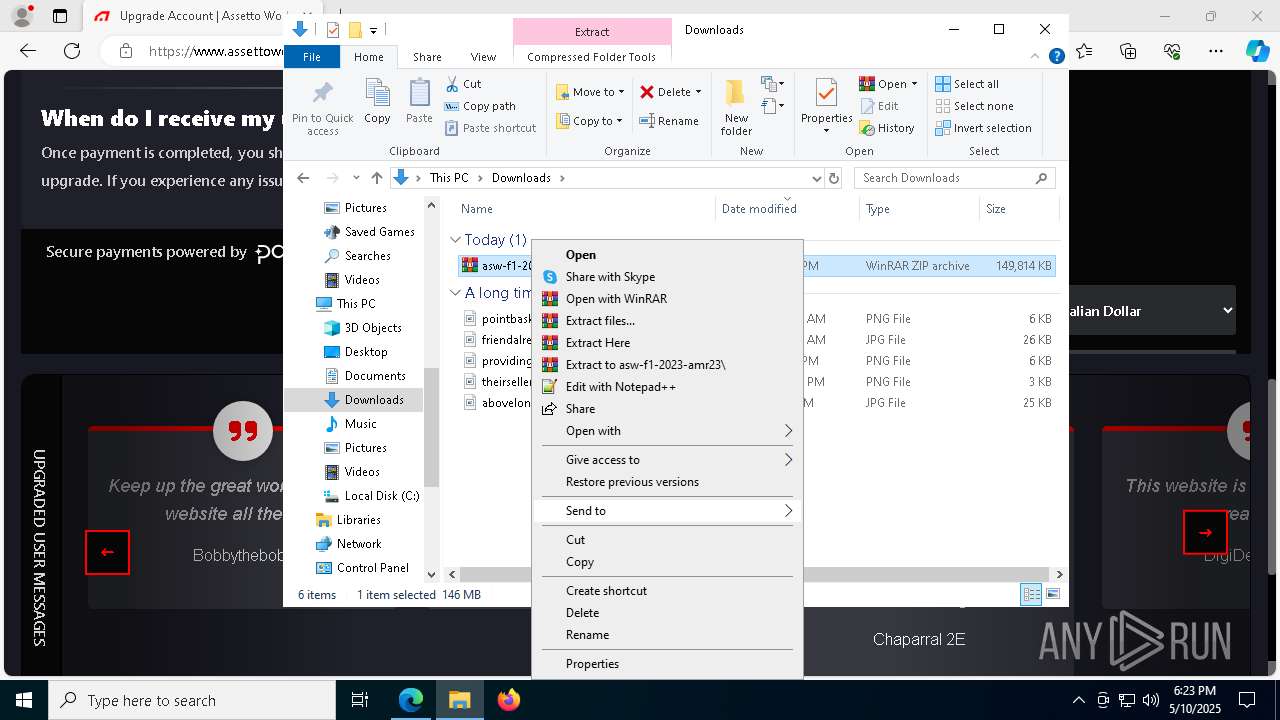Open Microsoft Edge from the taskbar

(411, 700)
